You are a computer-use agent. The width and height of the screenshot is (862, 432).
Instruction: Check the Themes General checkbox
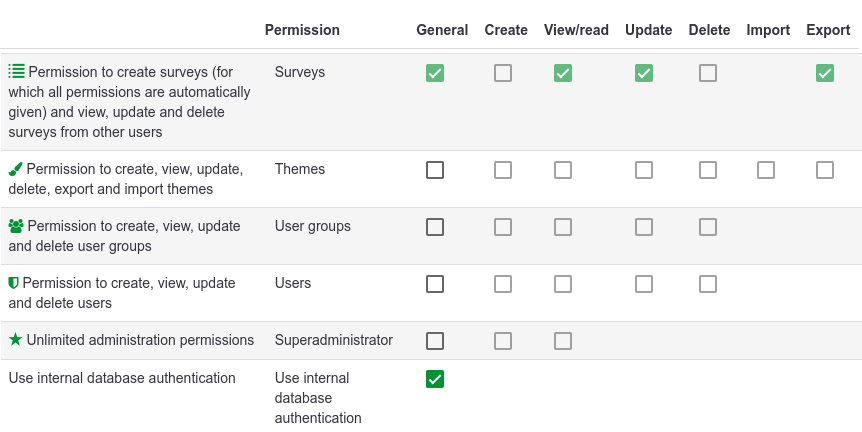tap(435, 170)
